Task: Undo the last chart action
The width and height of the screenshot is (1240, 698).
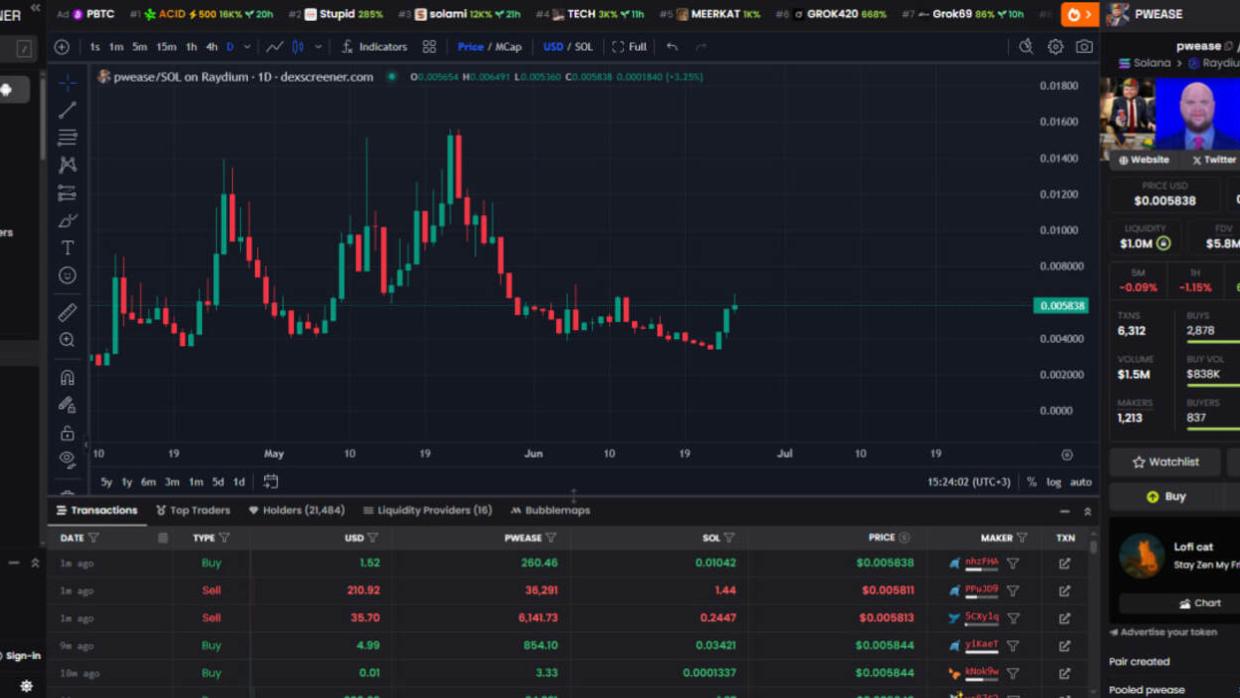Action: pos(672,47)
